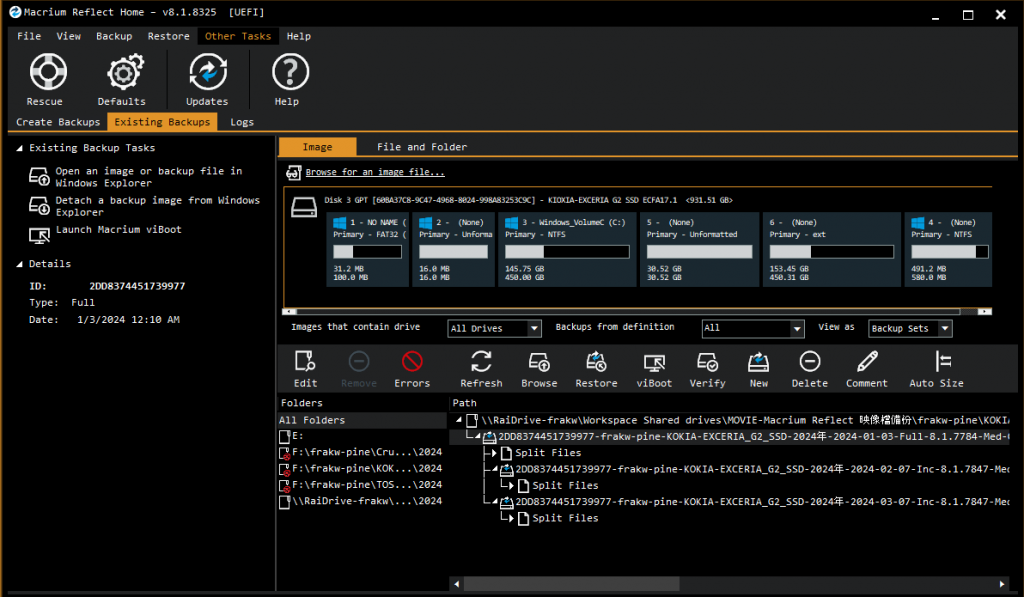
Task: Open the Help icon in toolbar
Action: 289,80
